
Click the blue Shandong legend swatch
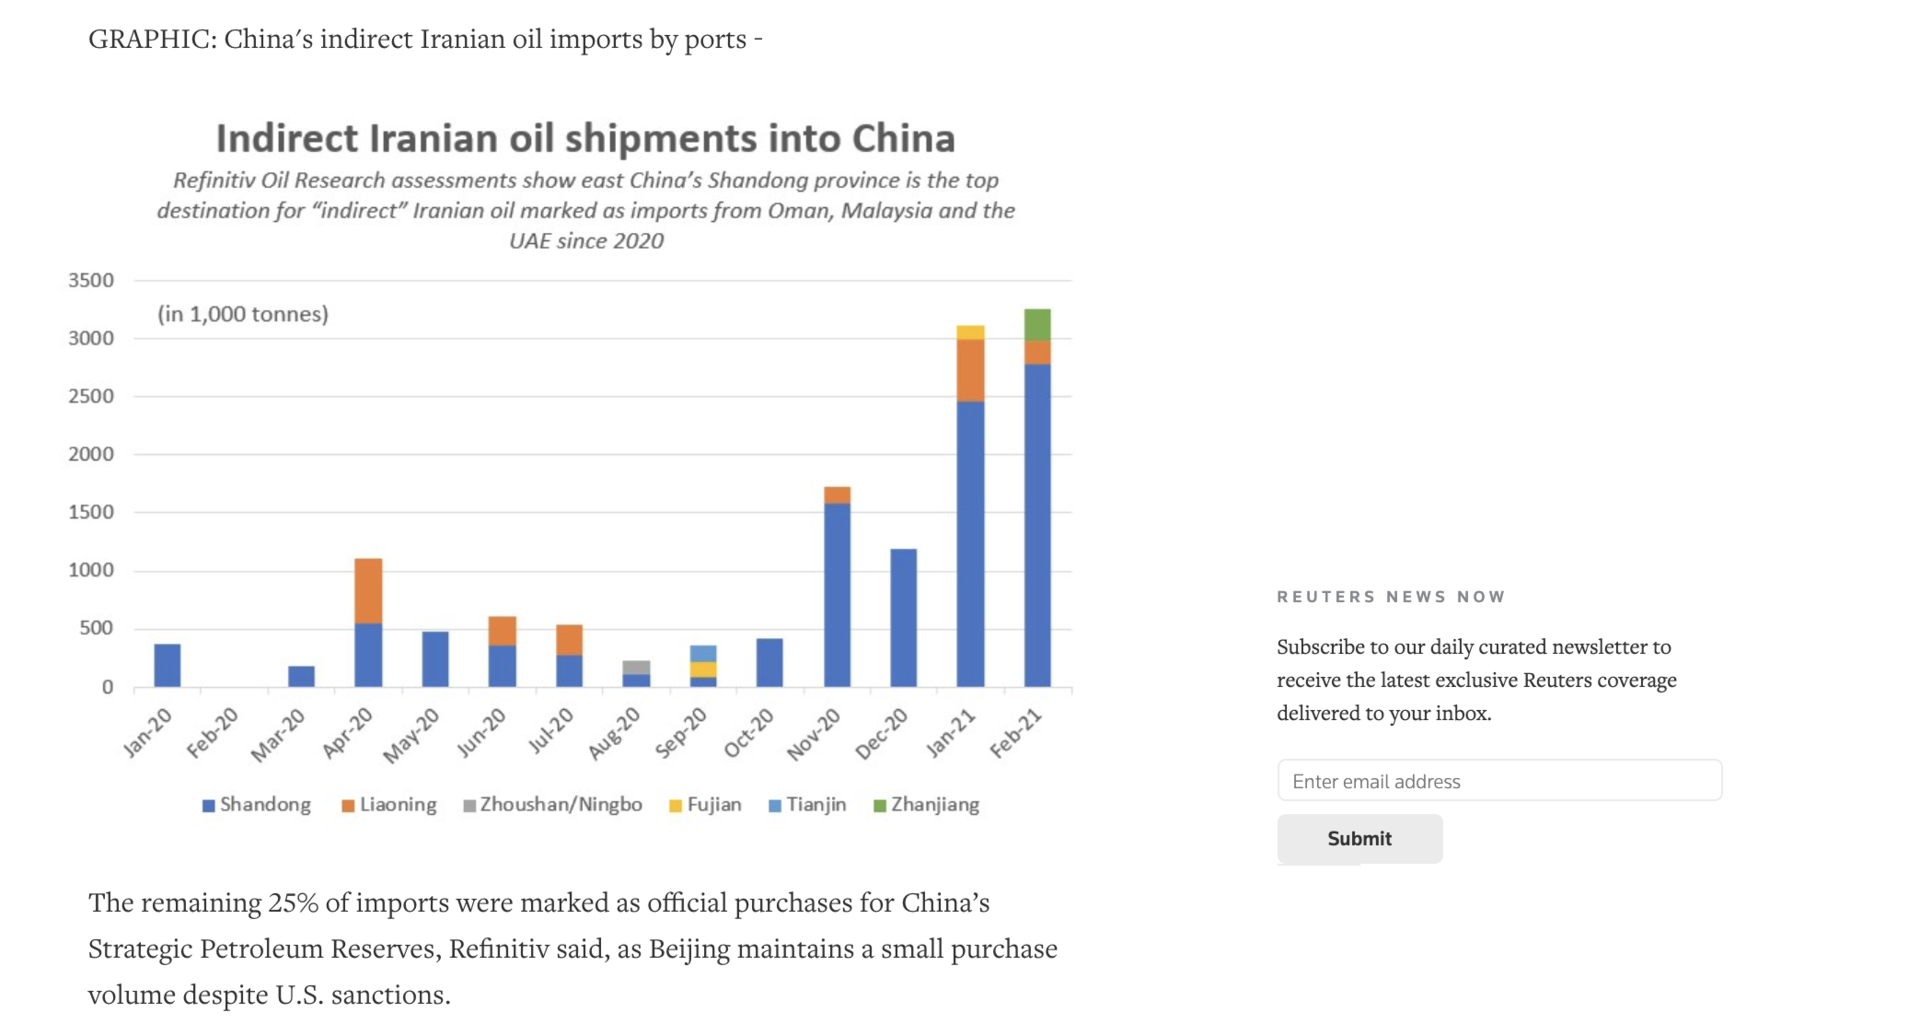[x=208, y=805]
